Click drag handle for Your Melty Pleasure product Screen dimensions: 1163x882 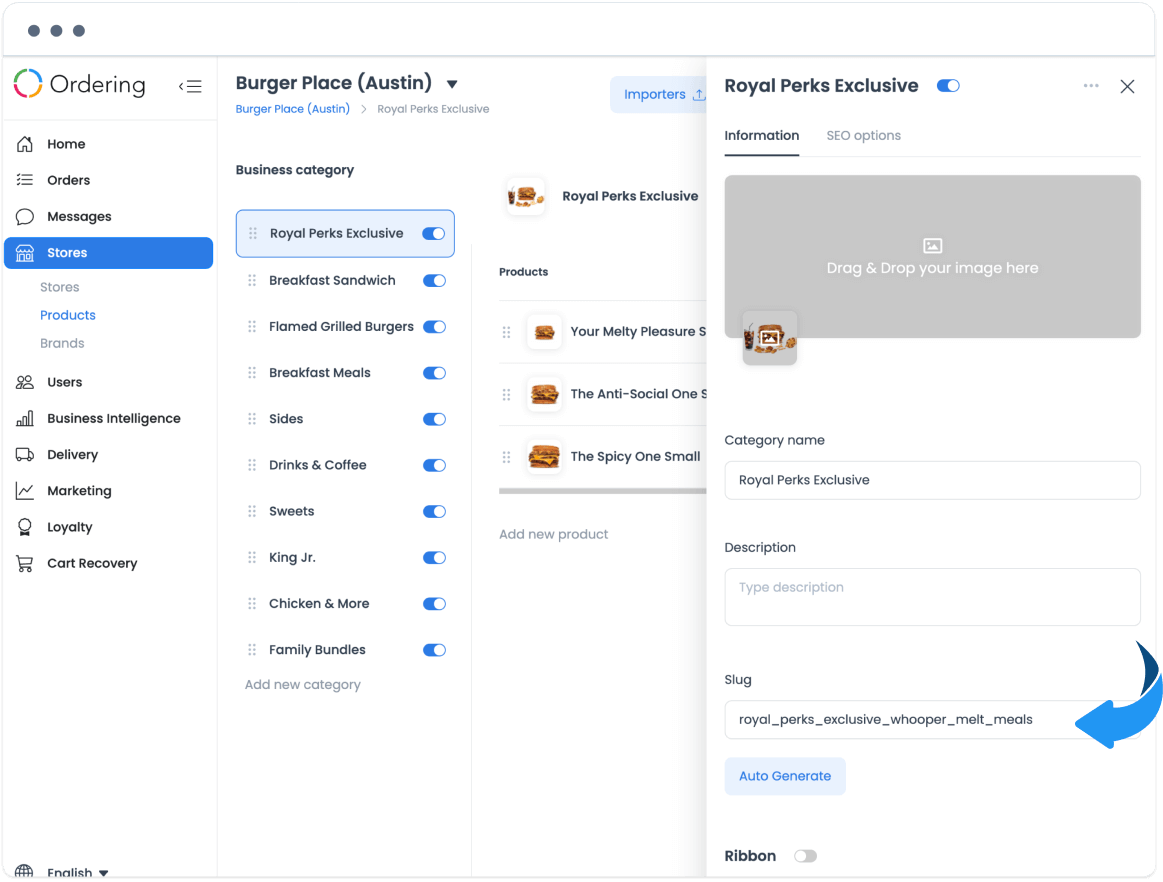pos(507,332)
